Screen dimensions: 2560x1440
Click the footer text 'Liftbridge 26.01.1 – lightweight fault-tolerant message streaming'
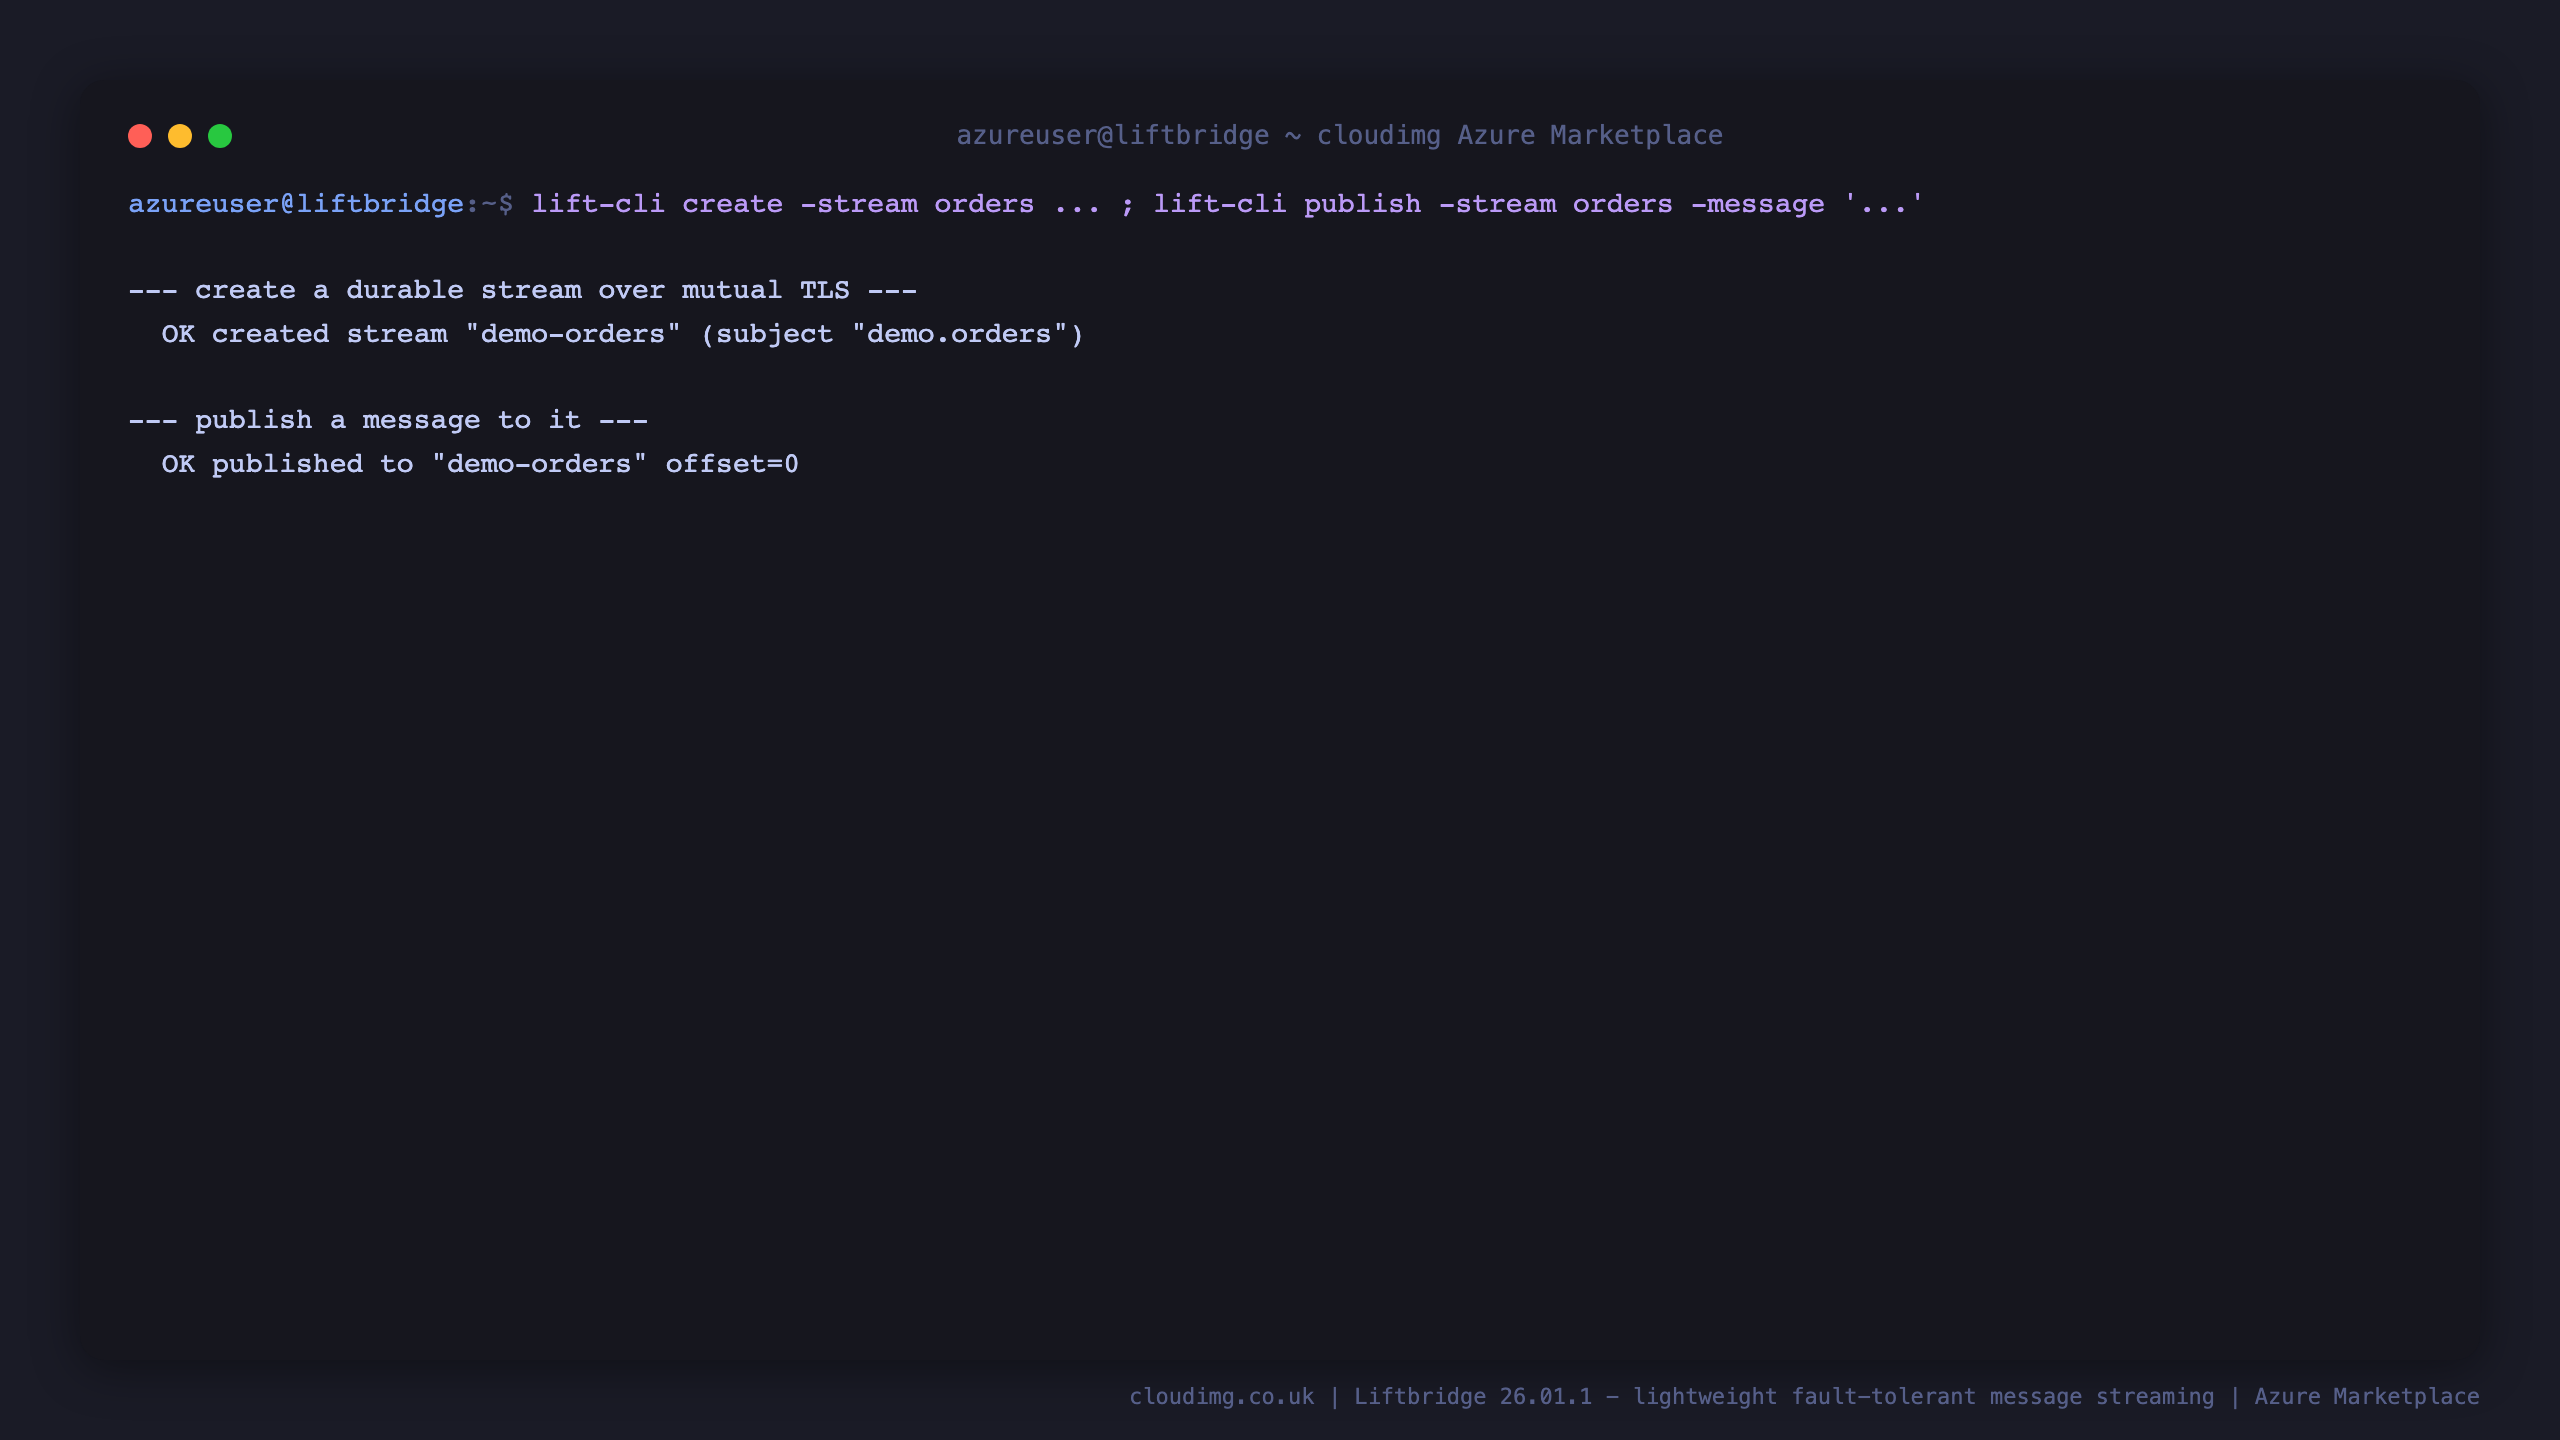point(1784,1397)
